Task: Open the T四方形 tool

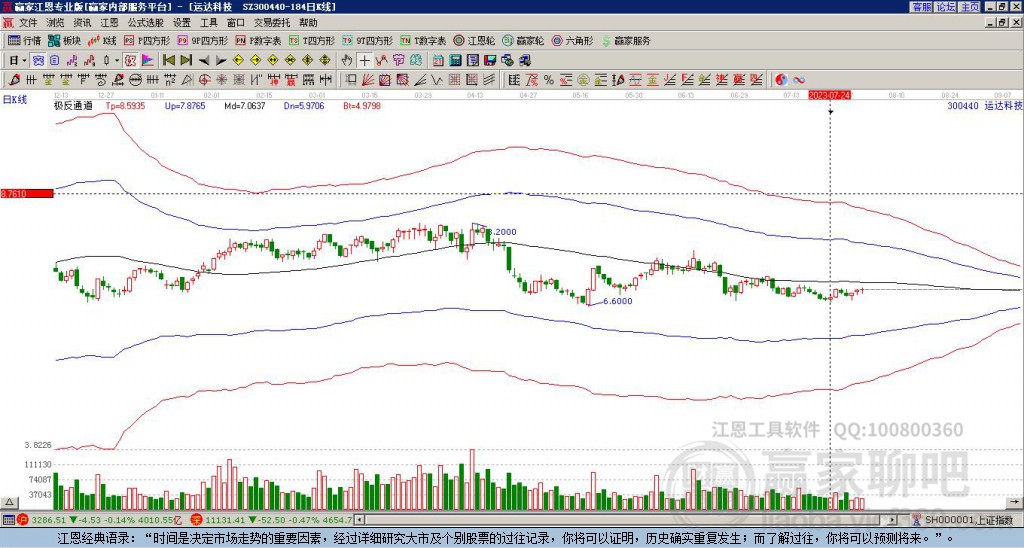Action: (312, 40)
